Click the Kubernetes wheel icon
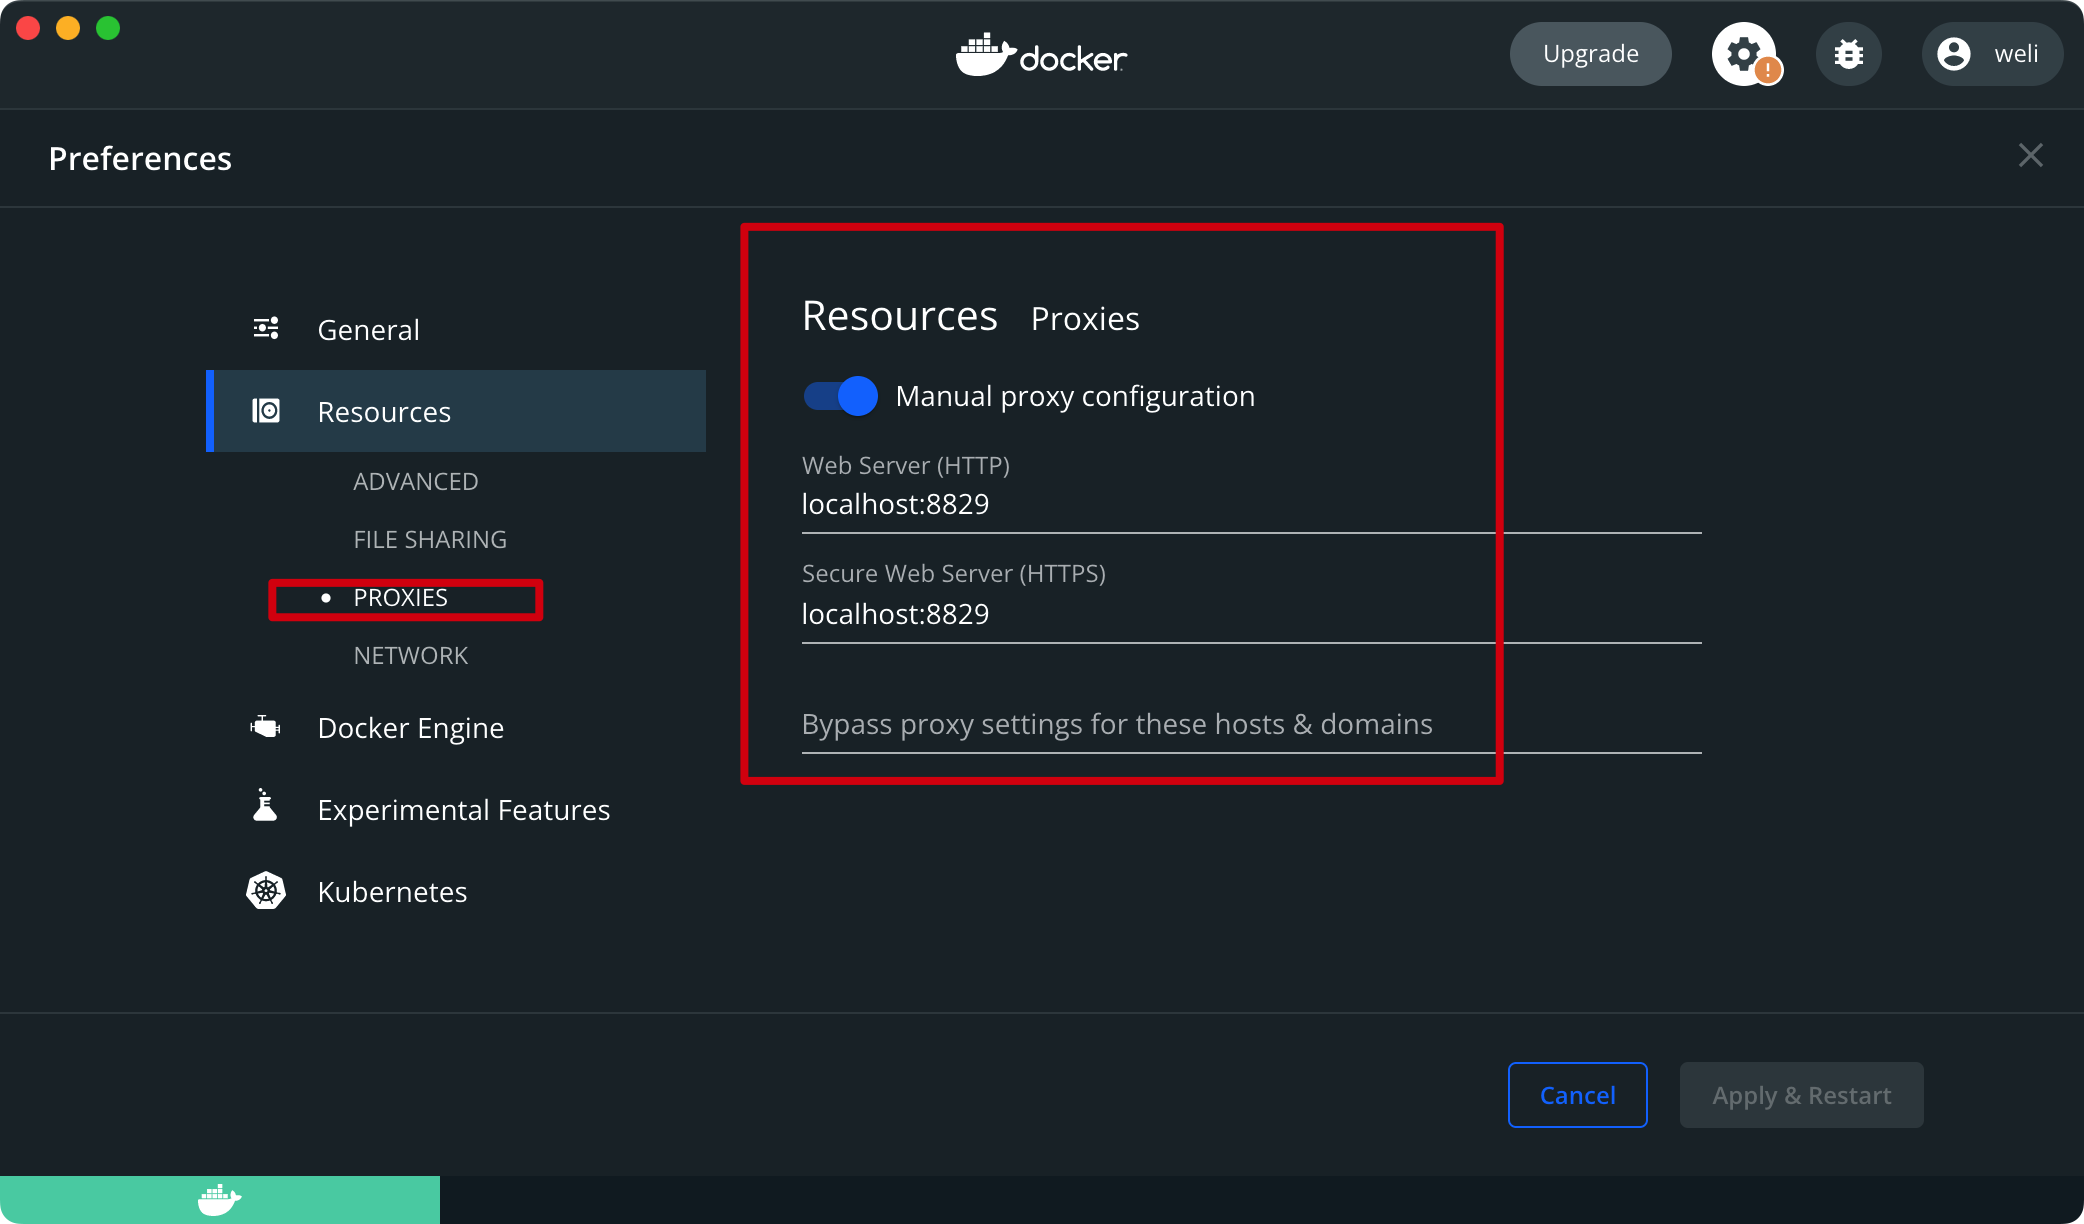The height and width of the screenshot is (1224, 2084). [266, 891]
